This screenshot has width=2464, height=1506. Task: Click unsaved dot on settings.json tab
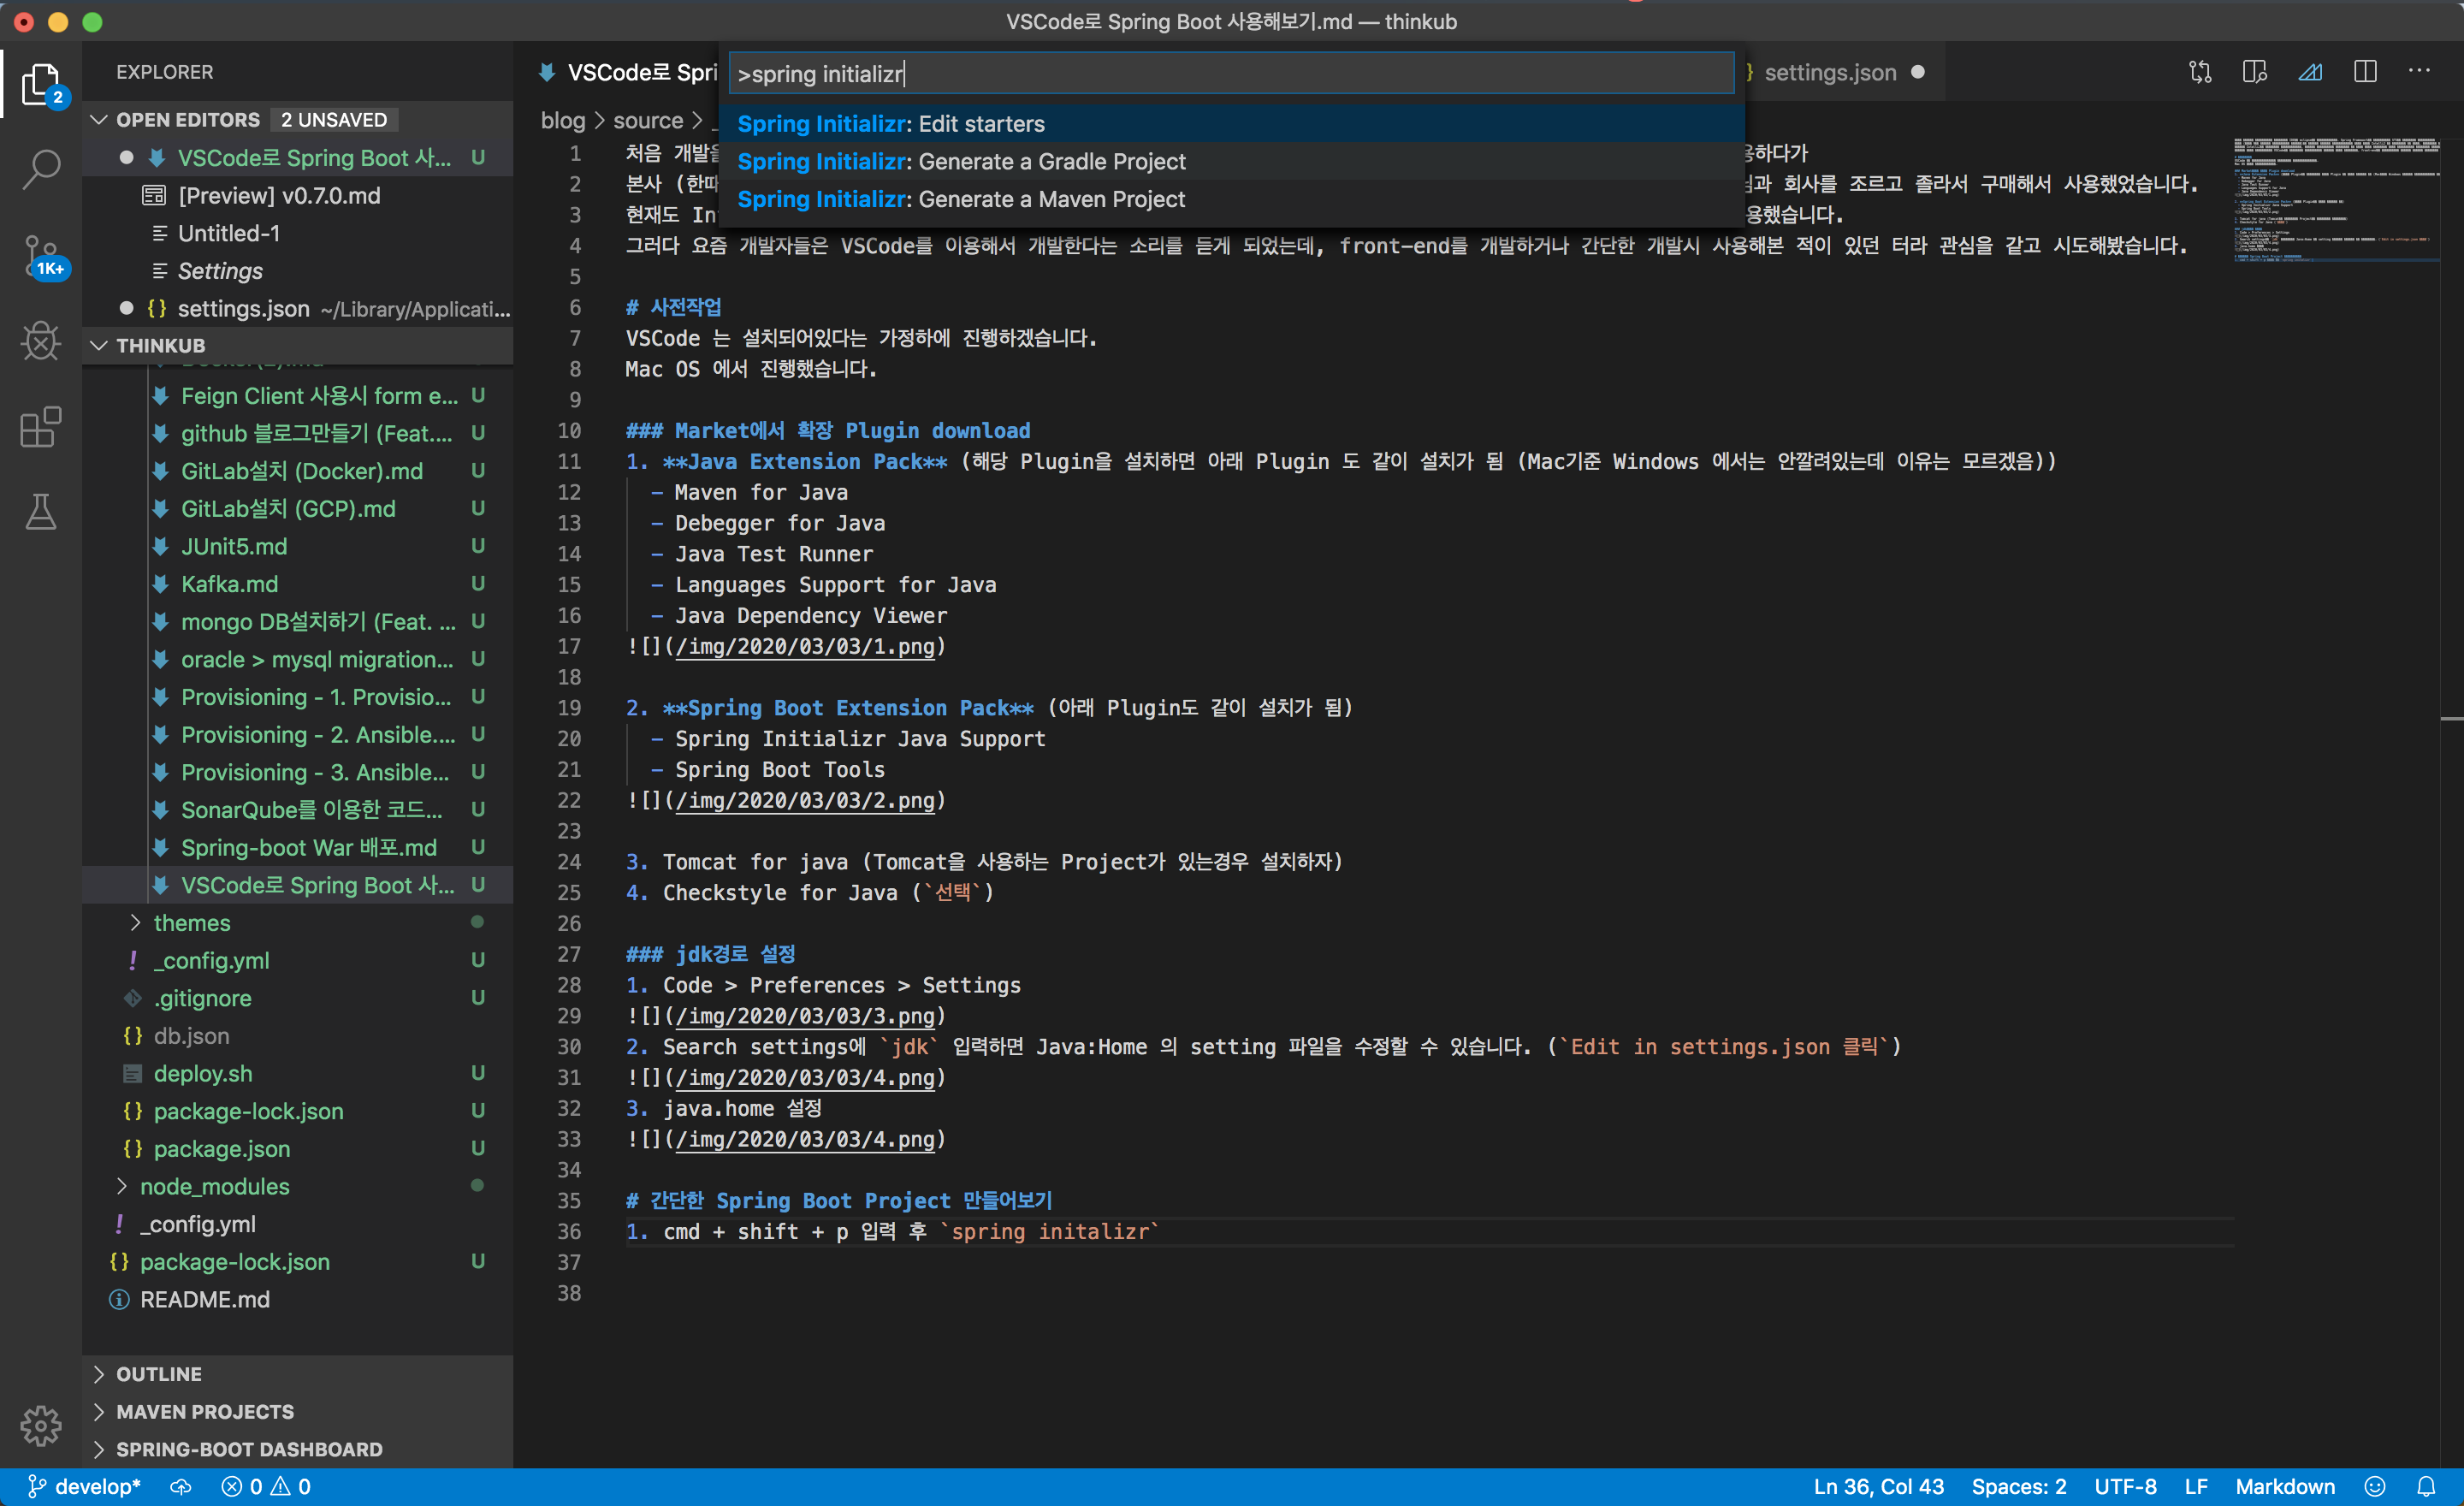[x=1918, y=72]
